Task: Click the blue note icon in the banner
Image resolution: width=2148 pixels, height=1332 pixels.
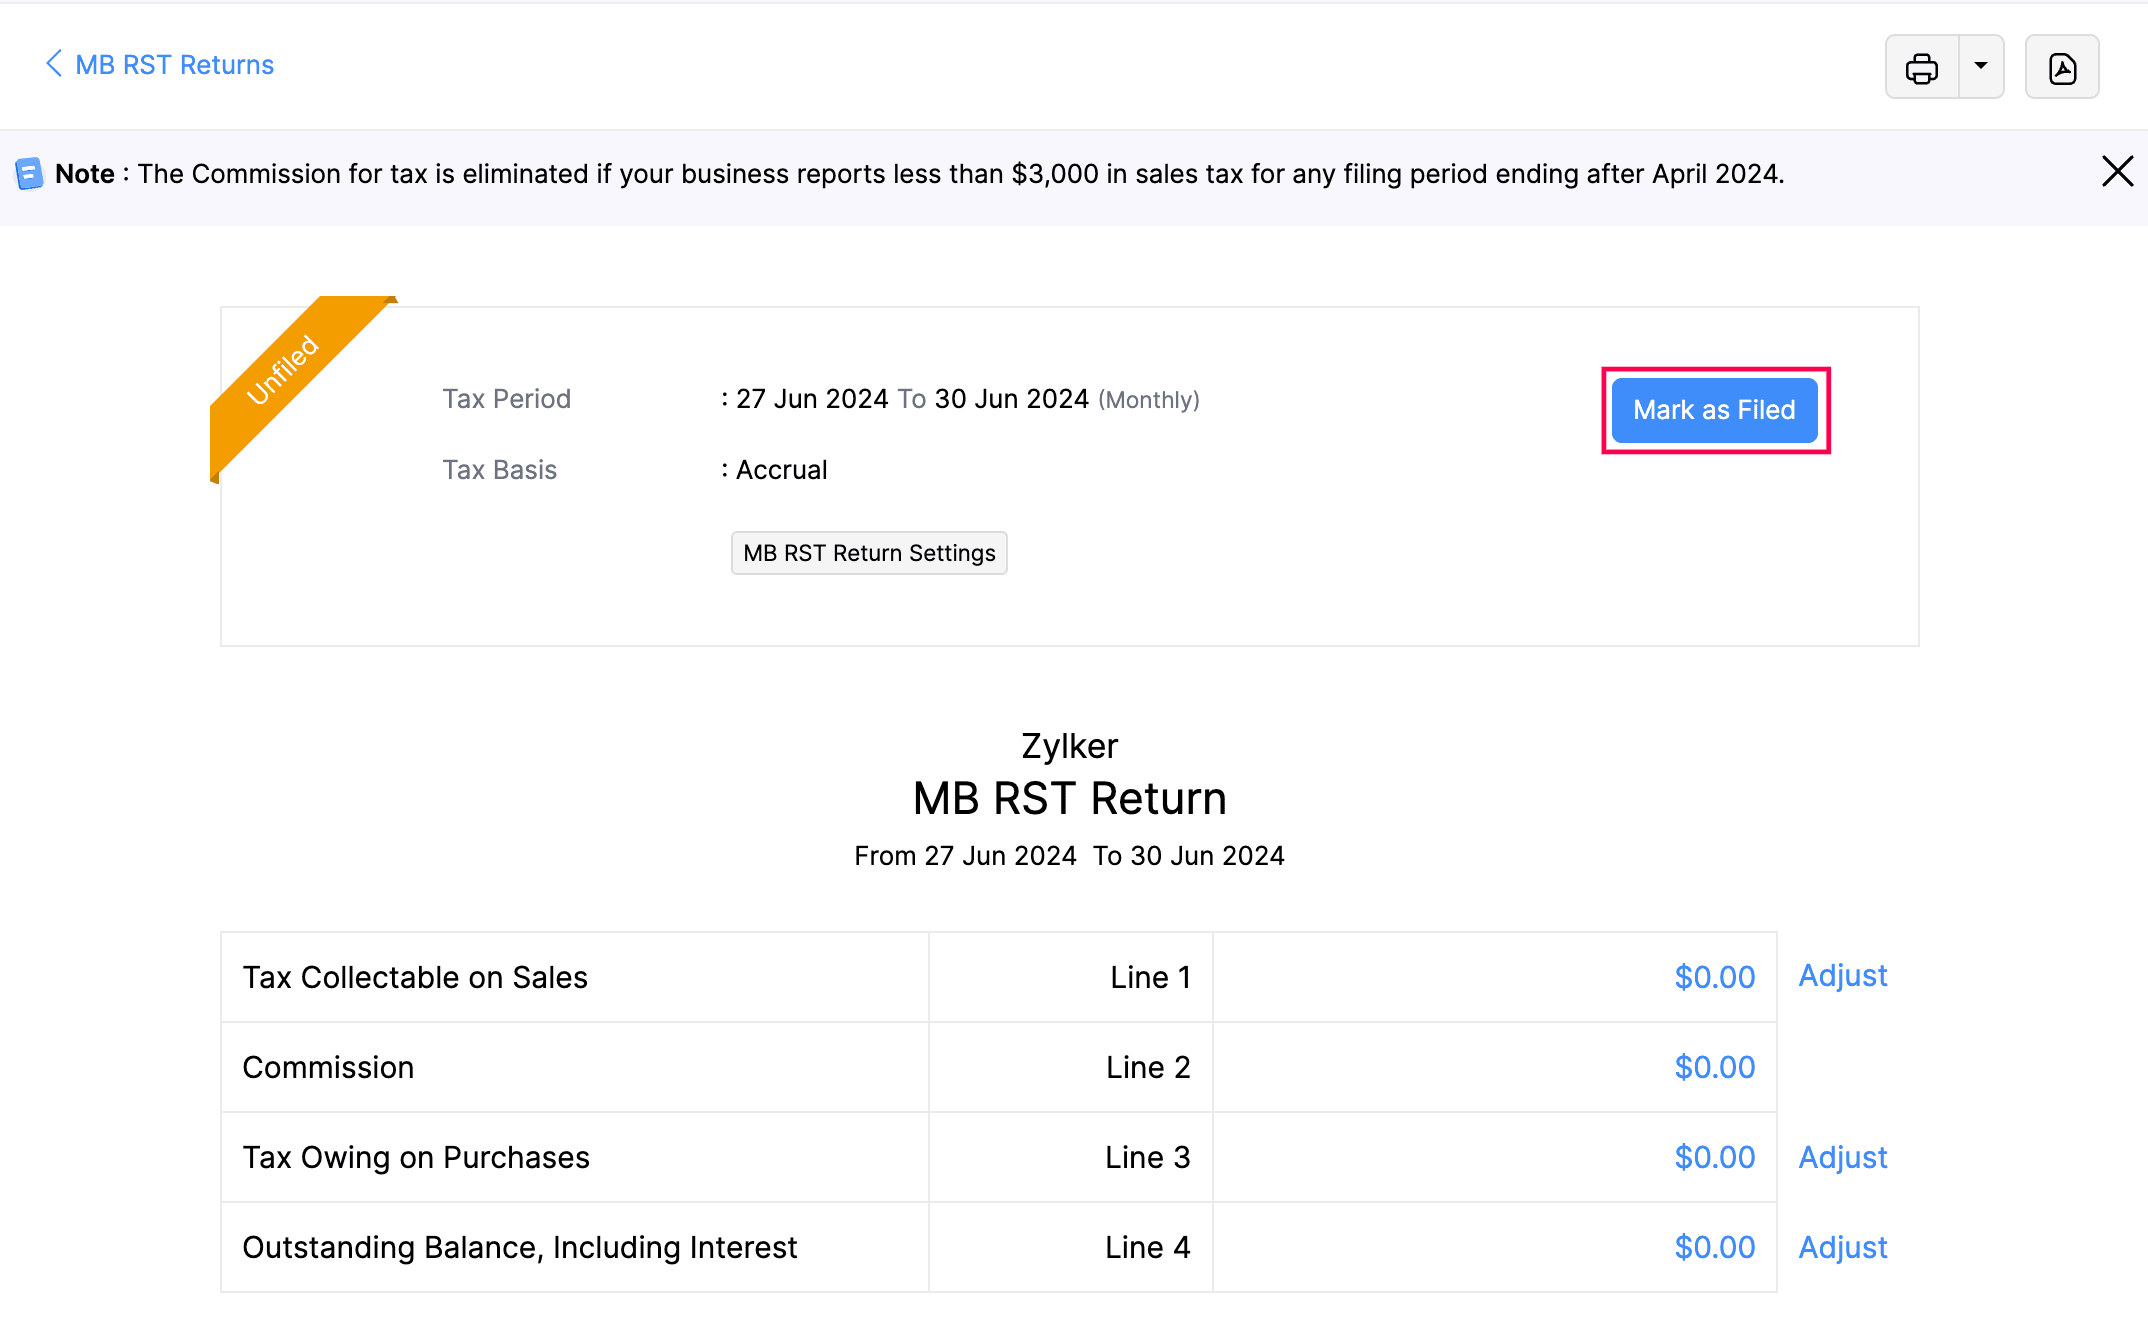Action: pos(29,172)
